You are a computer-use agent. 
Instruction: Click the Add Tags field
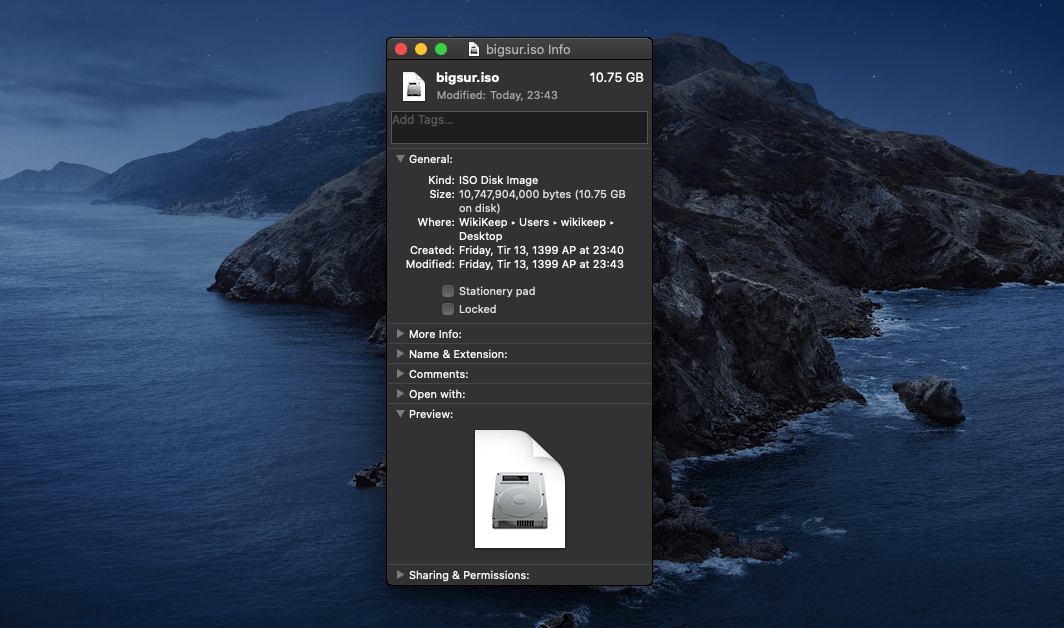click(519, 128)
